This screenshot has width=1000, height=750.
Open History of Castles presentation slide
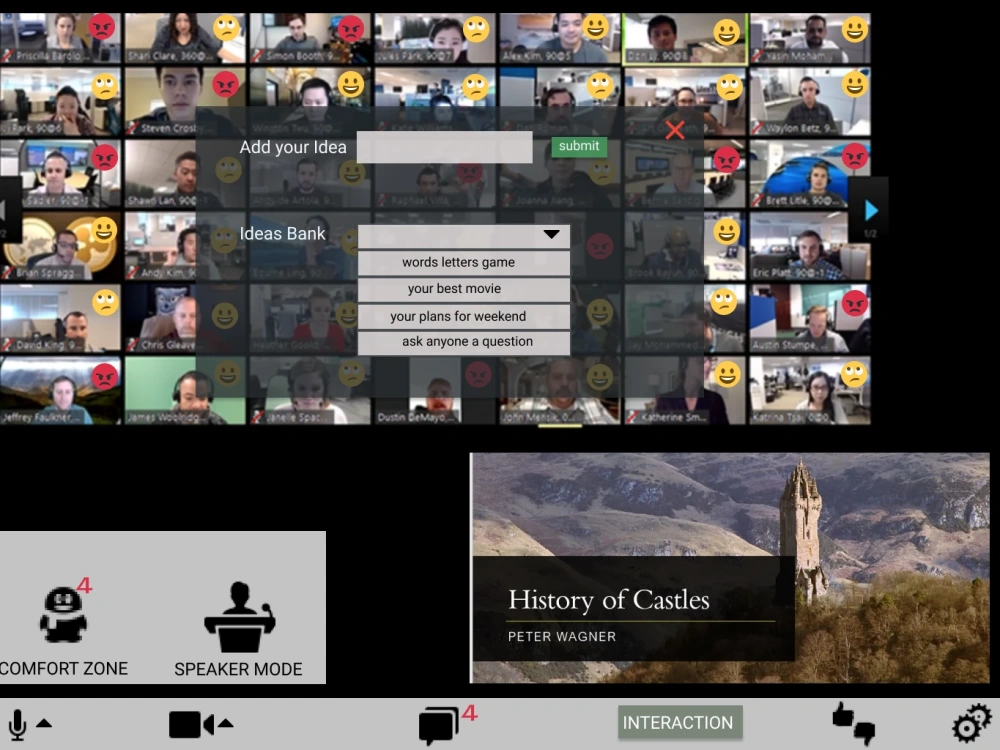tap(730, 568)
